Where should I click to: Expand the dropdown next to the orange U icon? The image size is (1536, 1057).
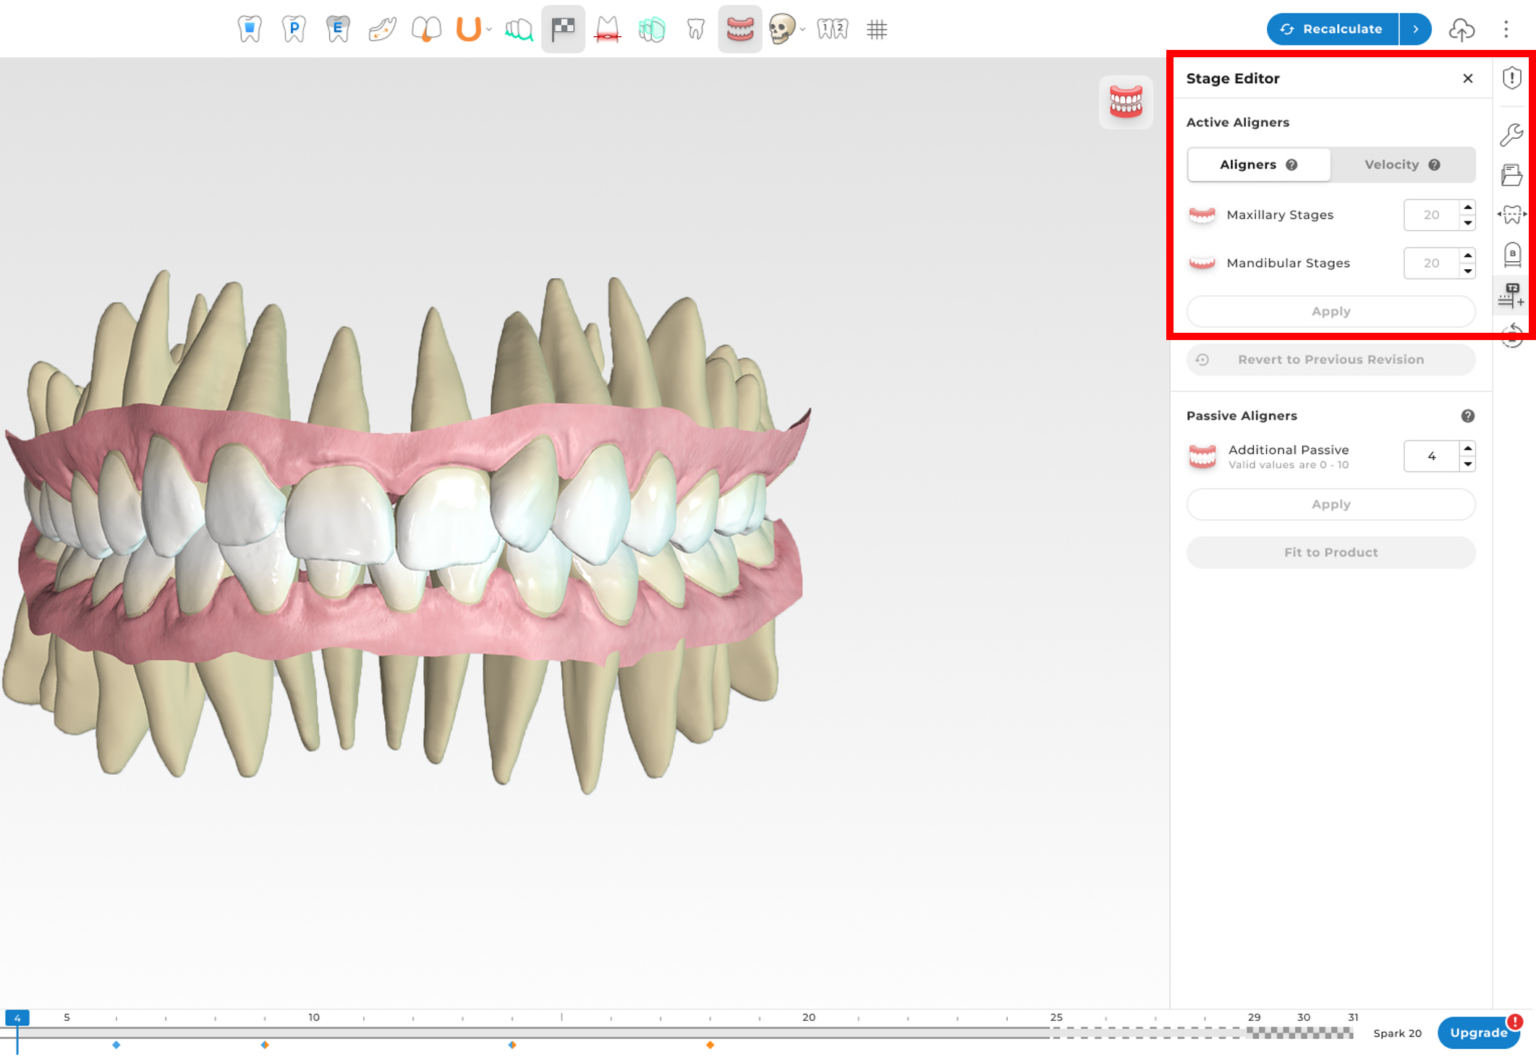pyautogui.click(x=490, y=31)
